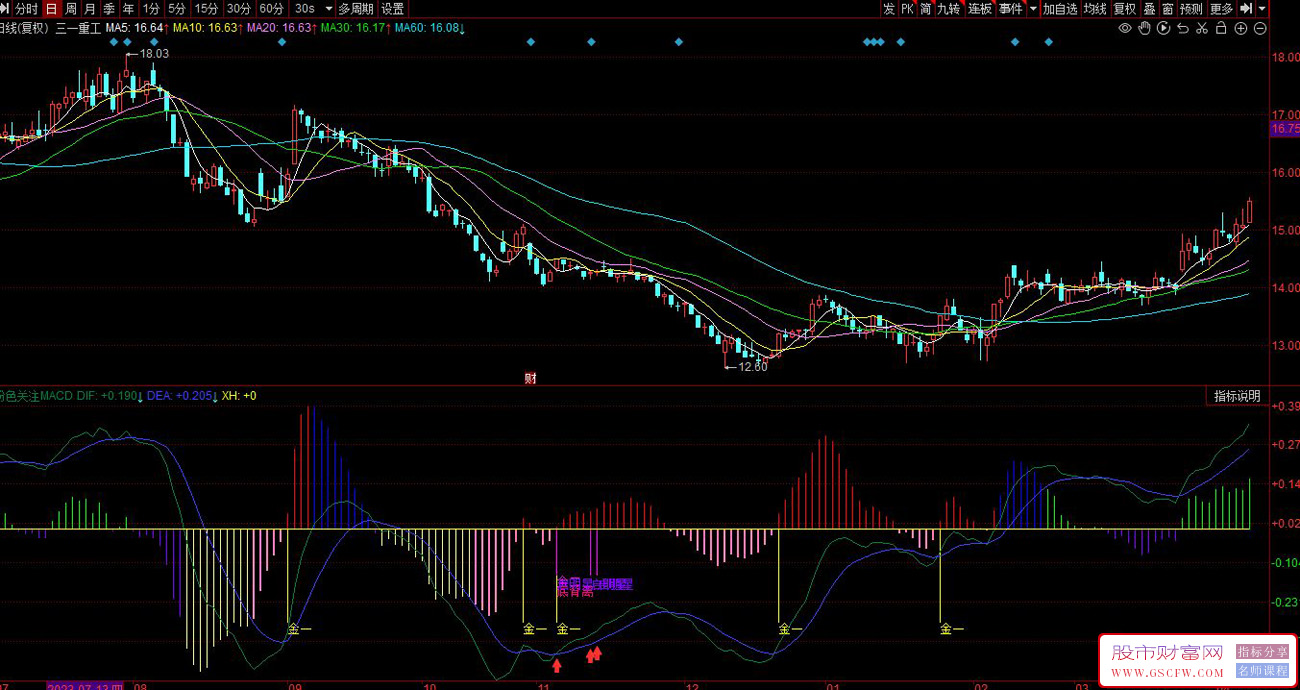1300x690 pixels.
Task: Expand the dropdown arrow next to 事件
Action: tap(1032, 9)
